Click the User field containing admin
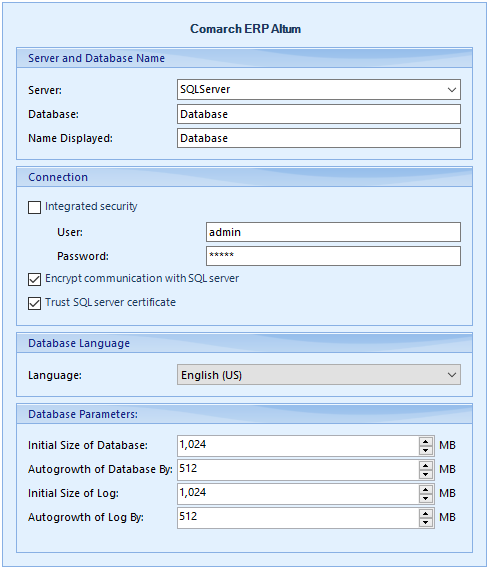 [x=333, y=232]
